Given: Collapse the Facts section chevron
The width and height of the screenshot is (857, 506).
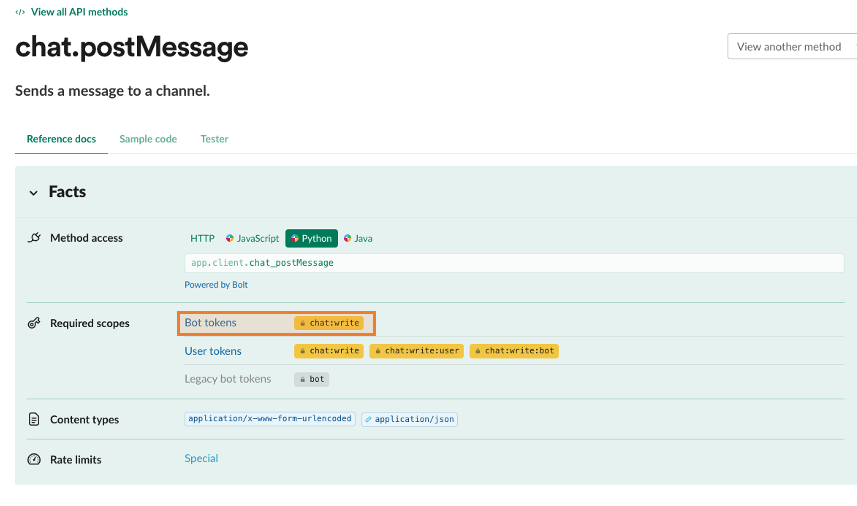Looking at the screenshot, I should pyautogui.click(x=33, y=193).
